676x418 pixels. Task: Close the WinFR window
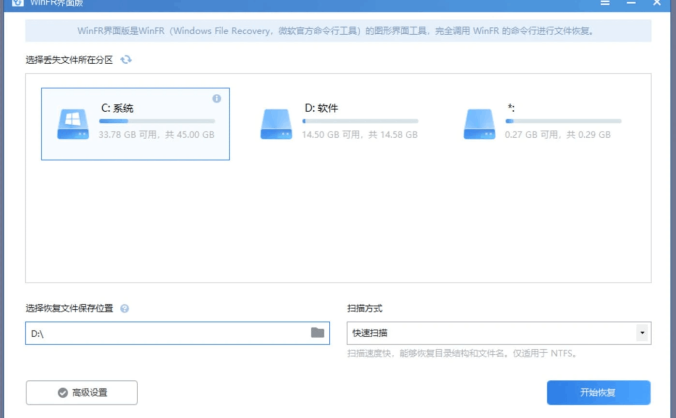657,3
